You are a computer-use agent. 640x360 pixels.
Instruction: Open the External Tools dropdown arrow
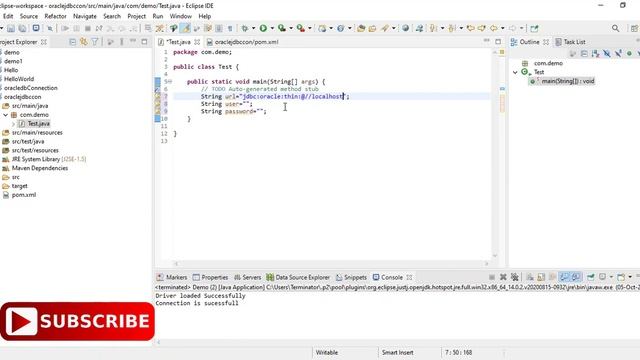click(x=310, y=28)
